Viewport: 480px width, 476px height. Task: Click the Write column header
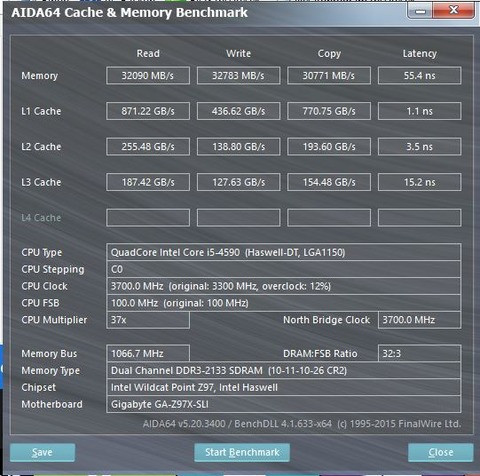(x=238, y=53)
